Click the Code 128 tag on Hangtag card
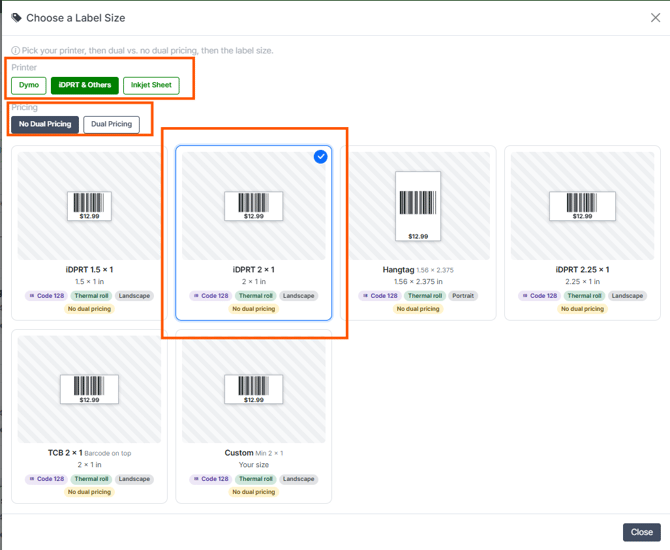 pos(380,296)
